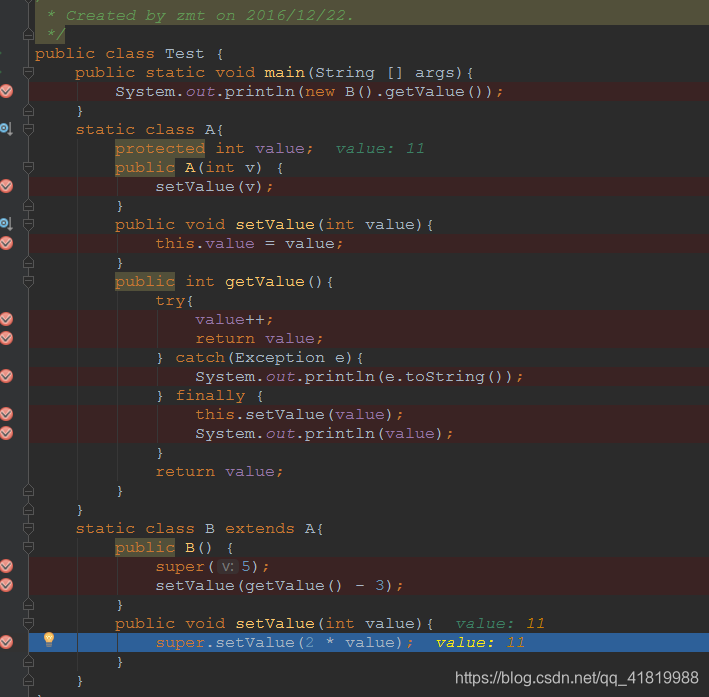The image size is (709, 697).
Task: Collapse constructor B() fold marker
Action: click(x=28, y=547)
